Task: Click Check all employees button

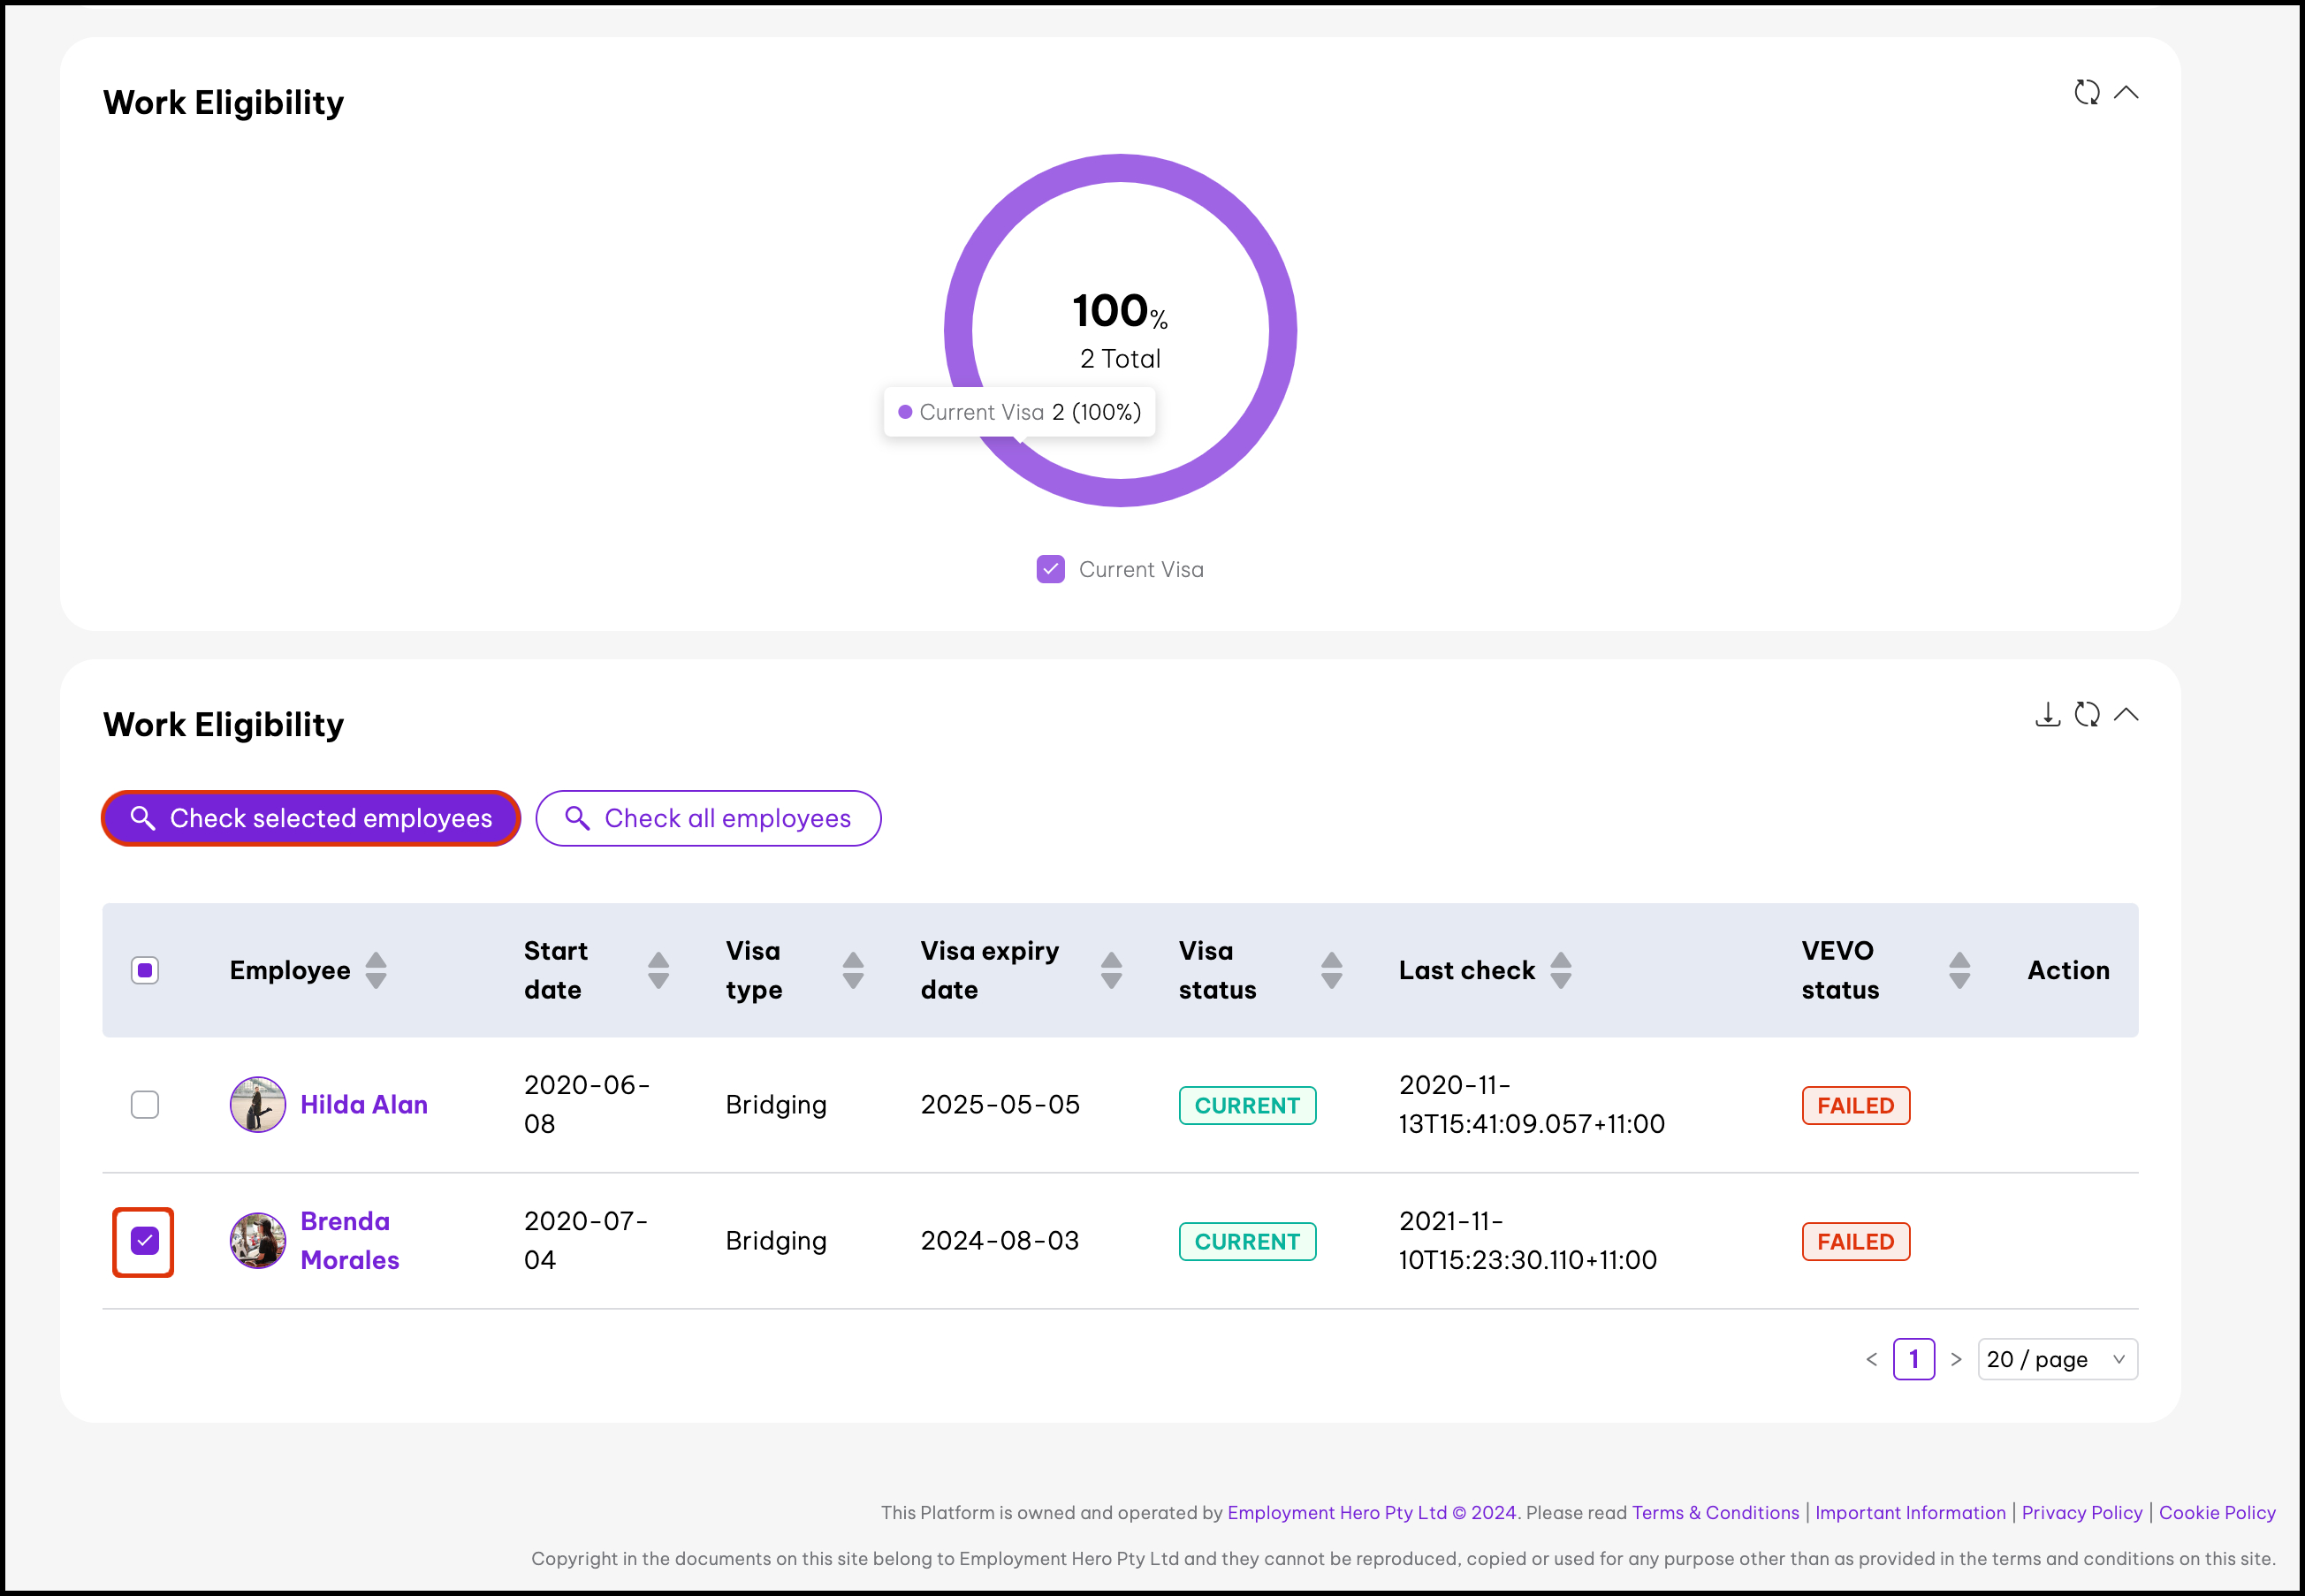Action: click(x=708, y=818)
